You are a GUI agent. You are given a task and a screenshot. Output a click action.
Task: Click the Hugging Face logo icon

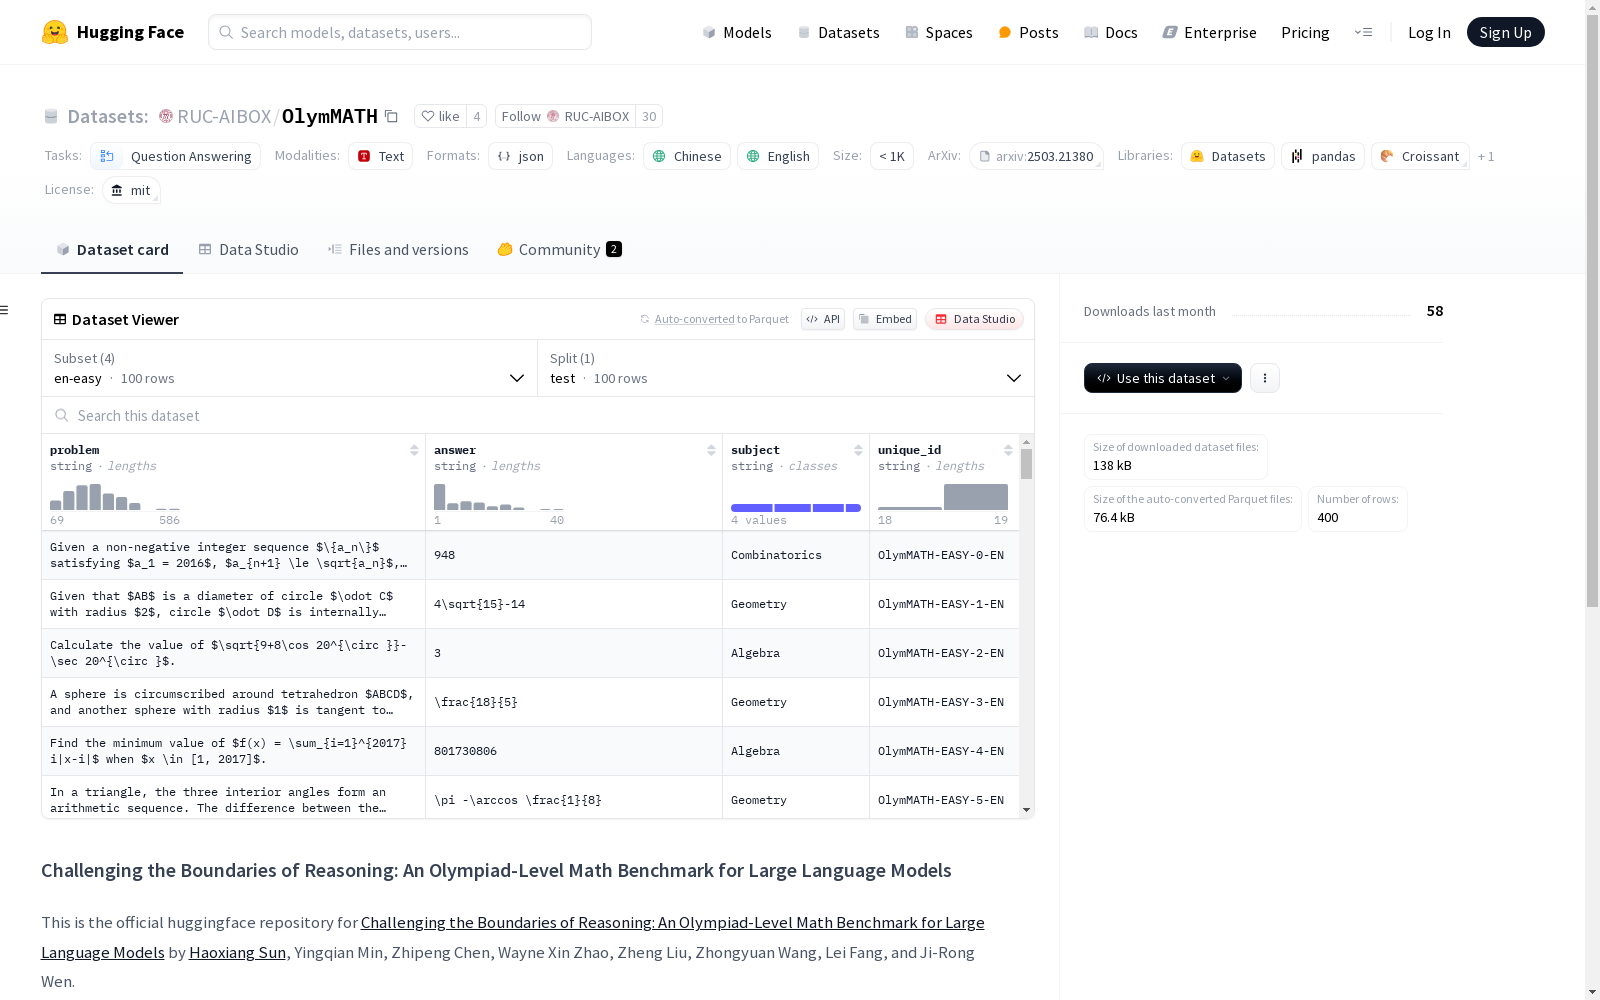(x=55, y=32)
